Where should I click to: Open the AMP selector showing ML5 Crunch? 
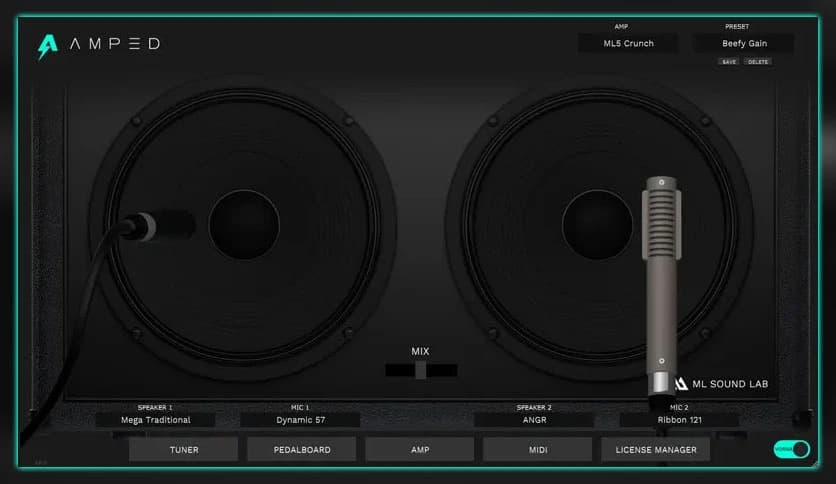click(629, 44)
